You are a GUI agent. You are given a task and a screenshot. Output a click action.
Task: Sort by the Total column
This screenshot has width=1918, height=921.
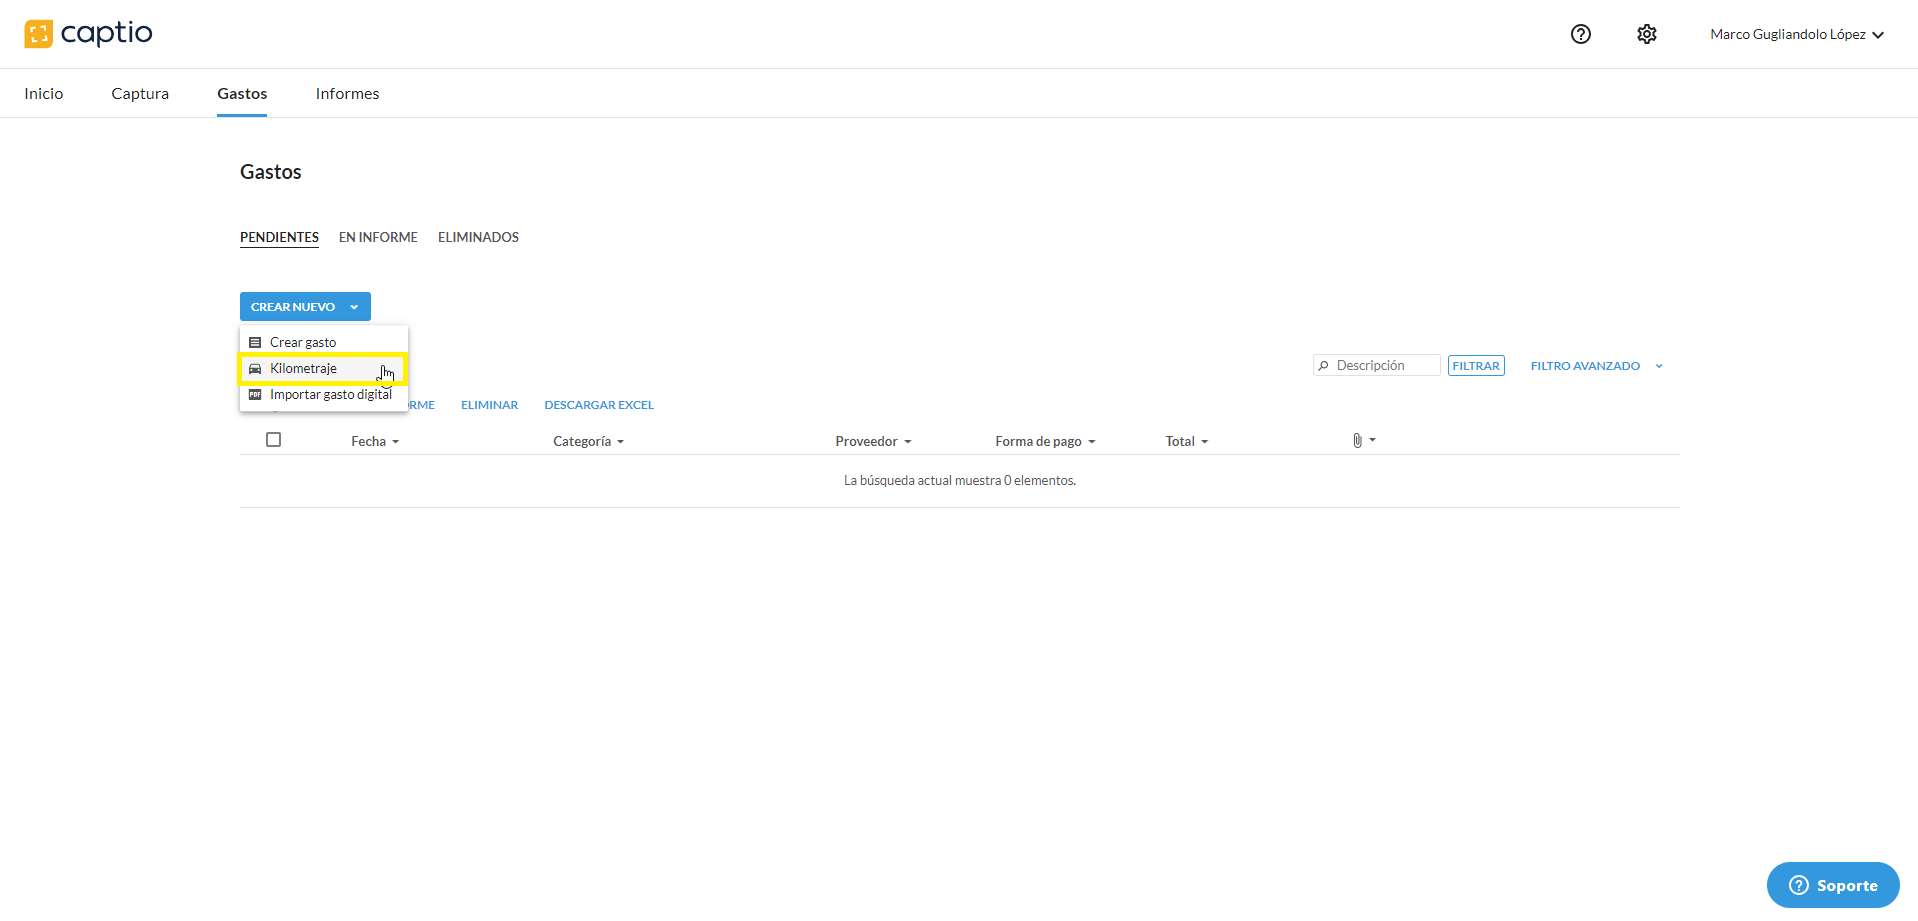(x=1186, y=441)
